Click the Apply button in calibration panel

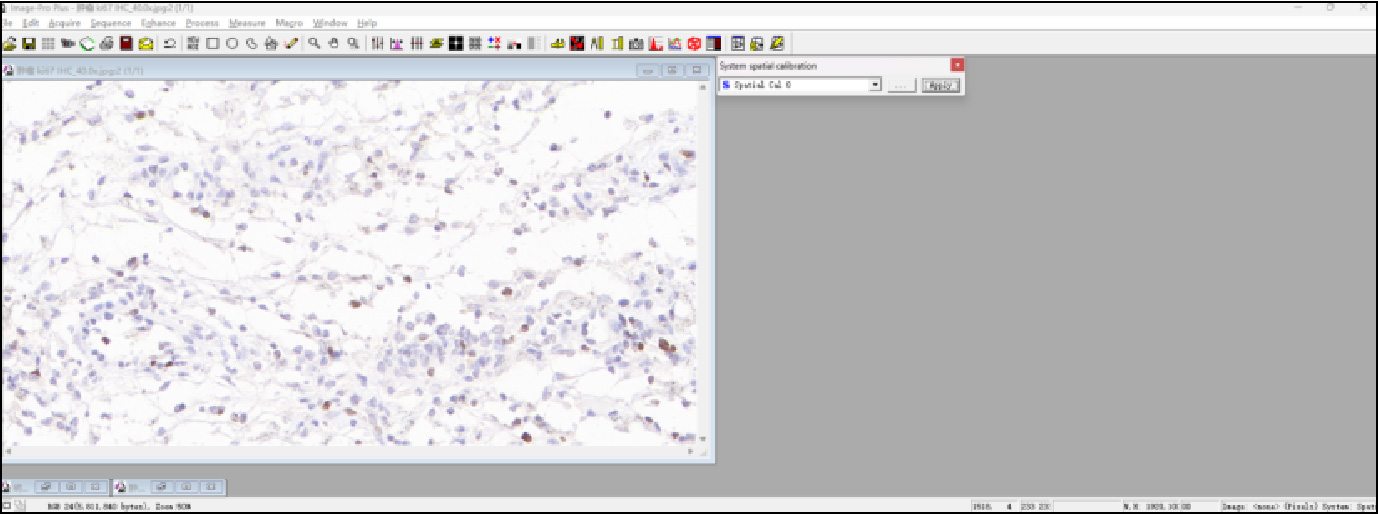pos(940,85)
